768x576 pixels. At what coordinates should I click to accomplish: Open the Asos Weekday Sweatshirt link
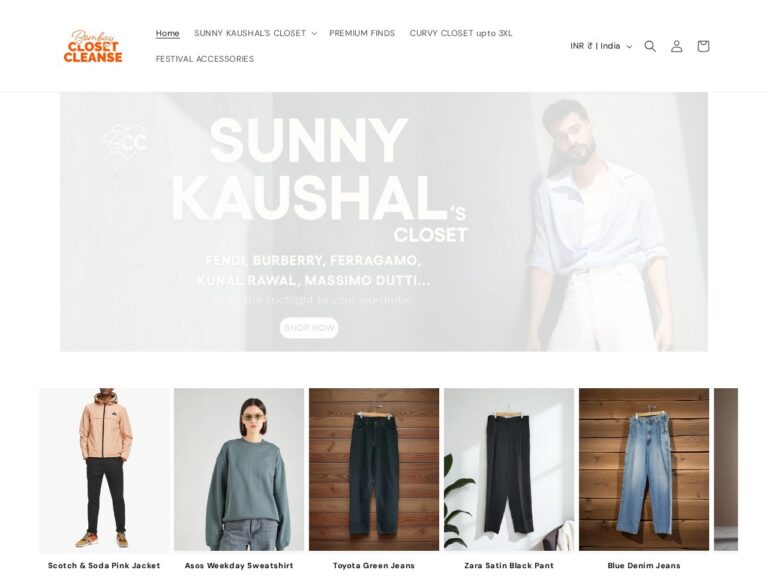[x=239, y=565]
